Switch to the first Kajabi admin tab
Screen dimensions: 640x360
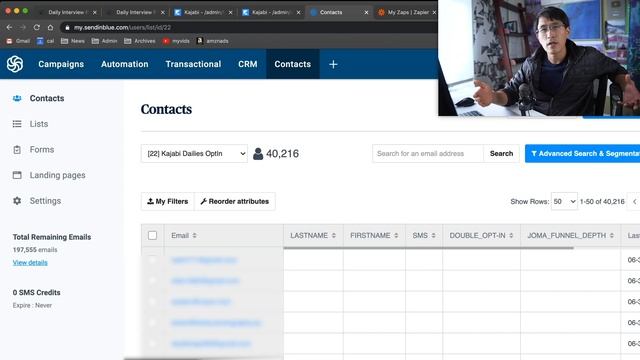tap(203, 12)
